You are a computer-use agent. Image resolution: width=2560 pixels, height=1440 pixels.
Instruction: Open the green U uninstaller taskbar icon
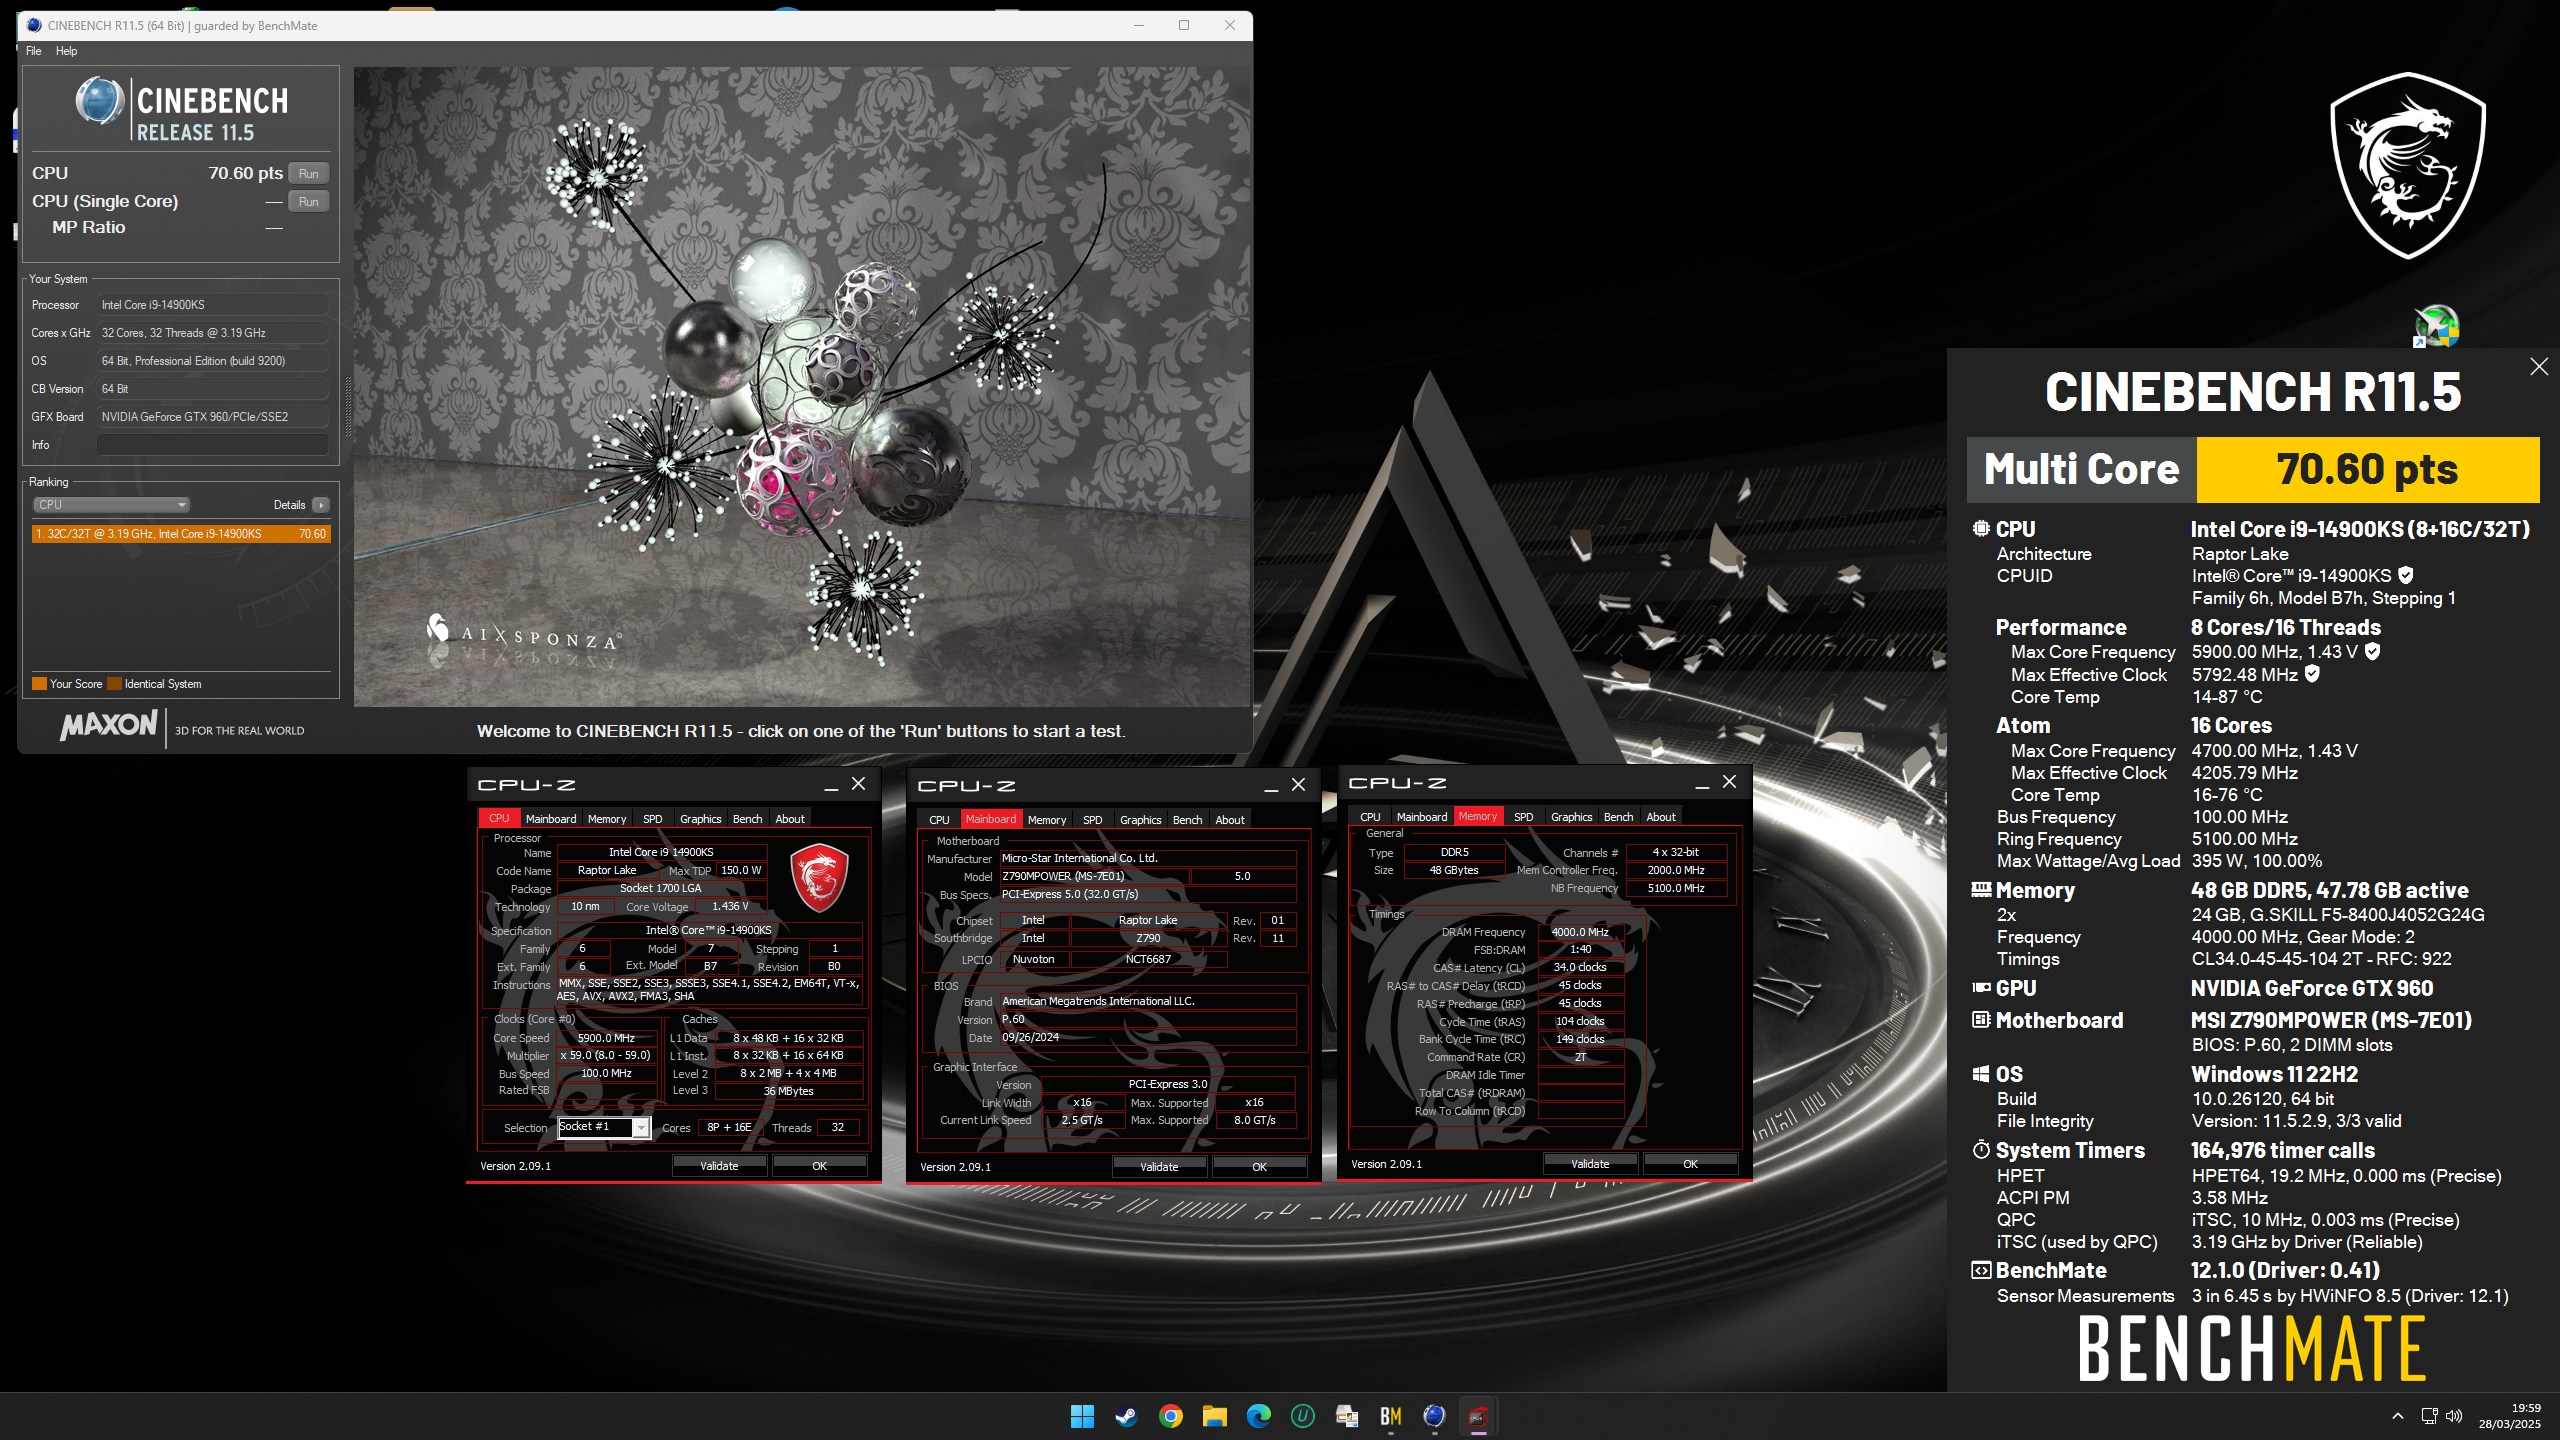coord(1302,1416)
